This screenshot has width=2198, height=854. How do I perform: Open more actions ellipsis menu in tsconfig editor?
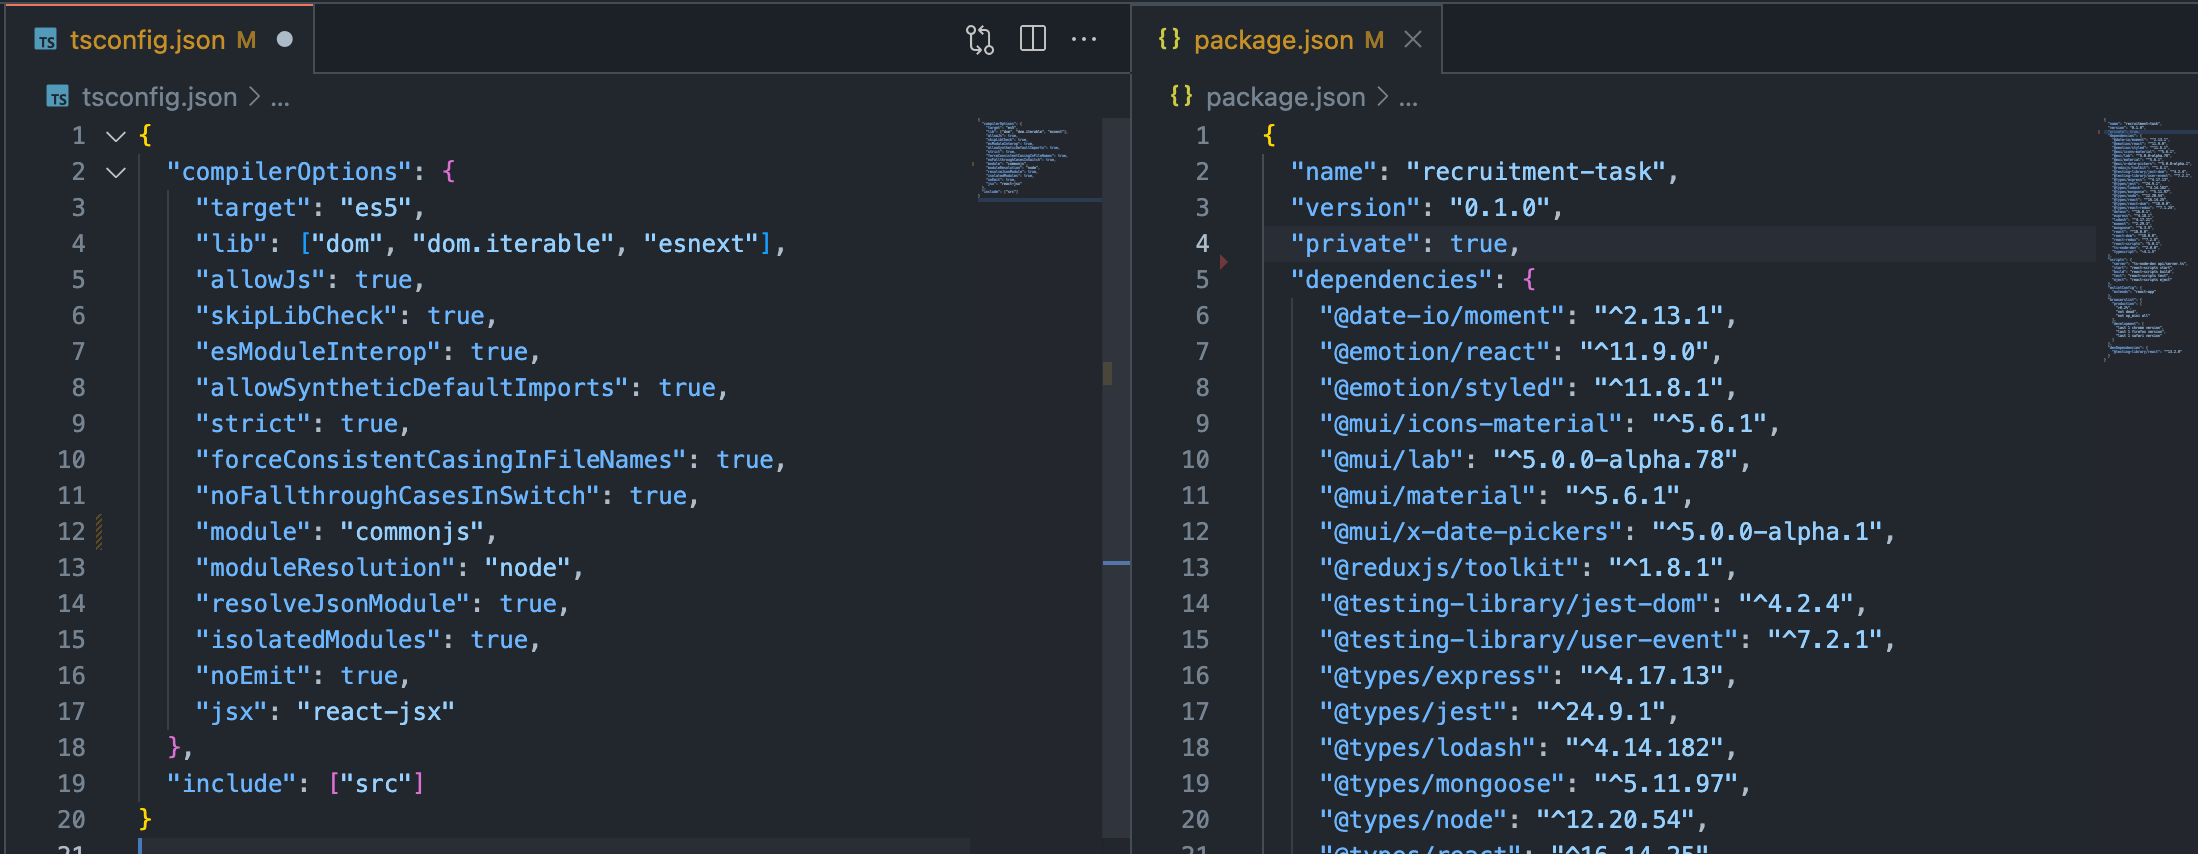(x=1084, y=39)
